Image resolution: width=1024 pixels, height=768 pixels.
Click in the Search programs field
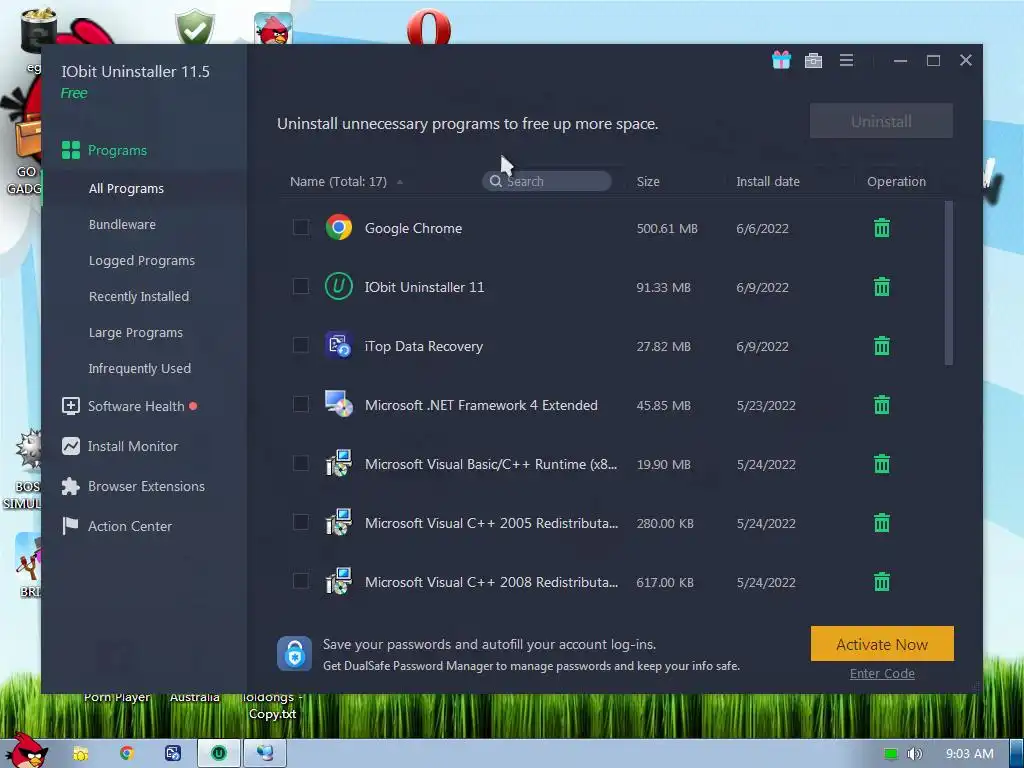tap(547, 181)
